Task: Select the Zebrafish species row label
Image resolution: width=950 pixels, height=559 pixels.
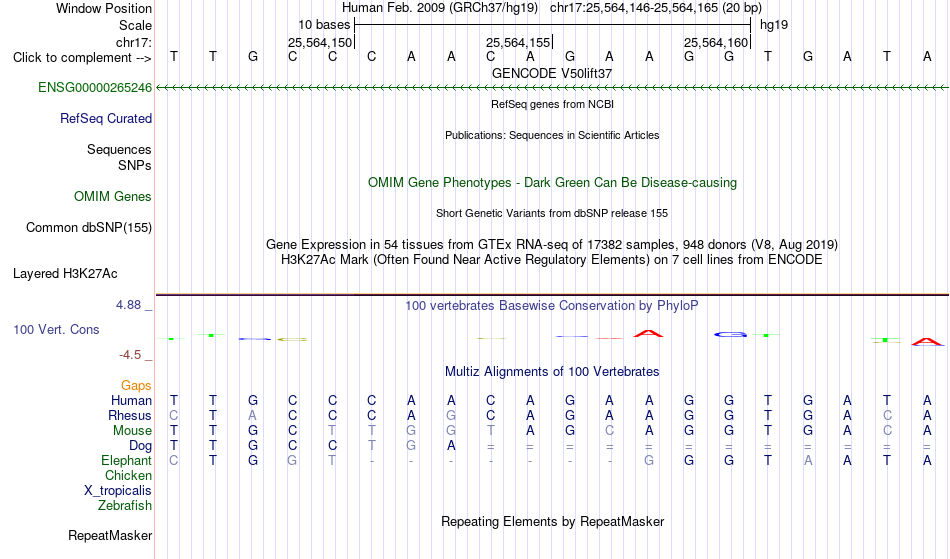Action: click(x=125, y=506)
